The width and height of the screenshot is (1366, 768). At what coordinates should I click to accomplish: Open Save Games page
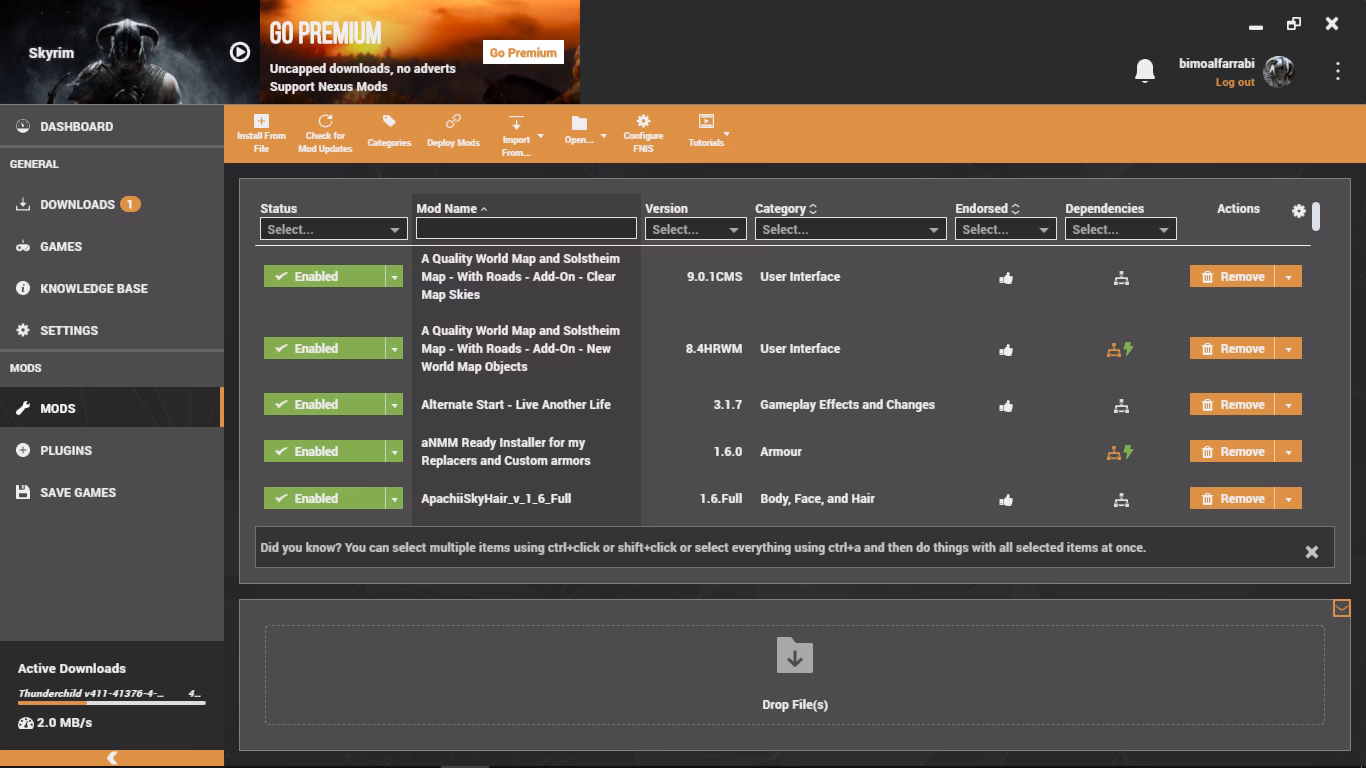point(112,493)
